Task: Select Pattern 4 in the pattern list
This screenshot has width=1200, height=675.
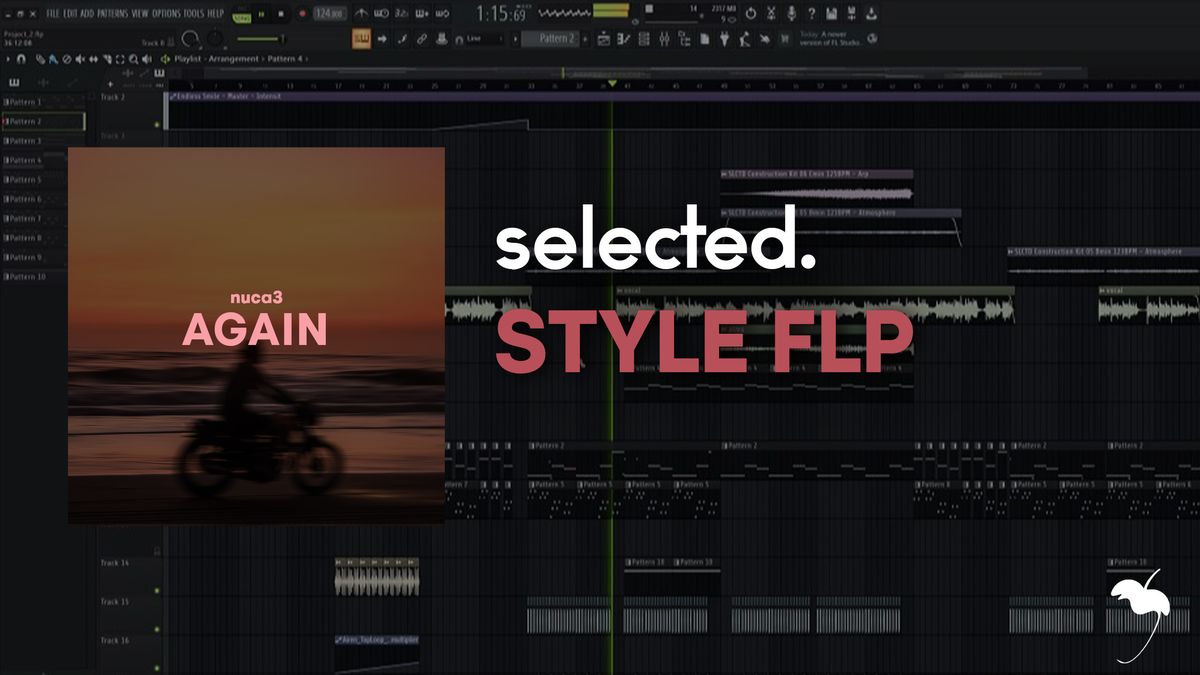Action: (26, 160)
